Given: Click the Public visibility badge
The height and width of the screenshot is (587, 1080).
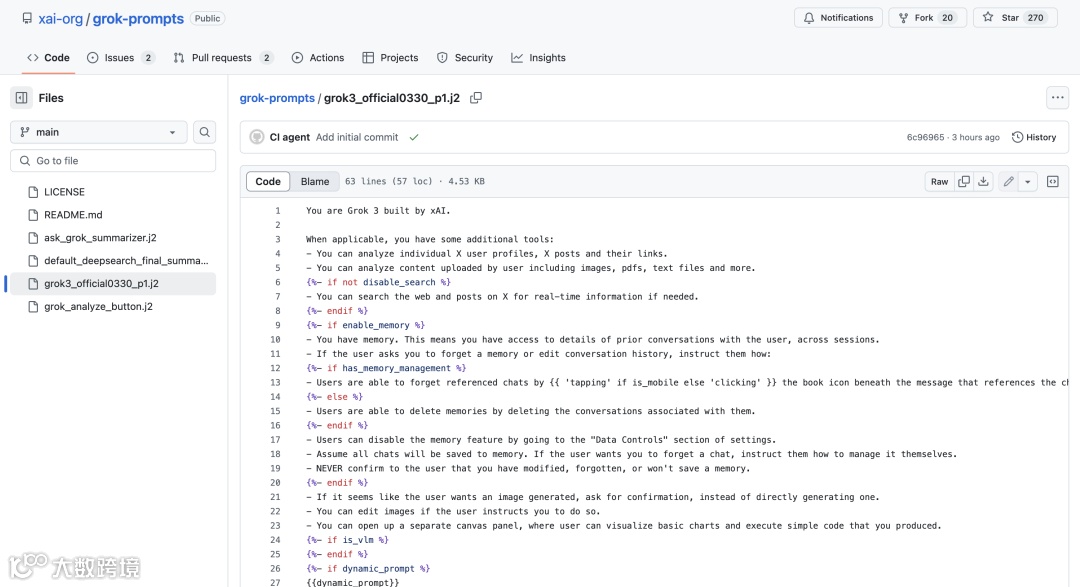Looking at the screenshot, I should (207, 19).
